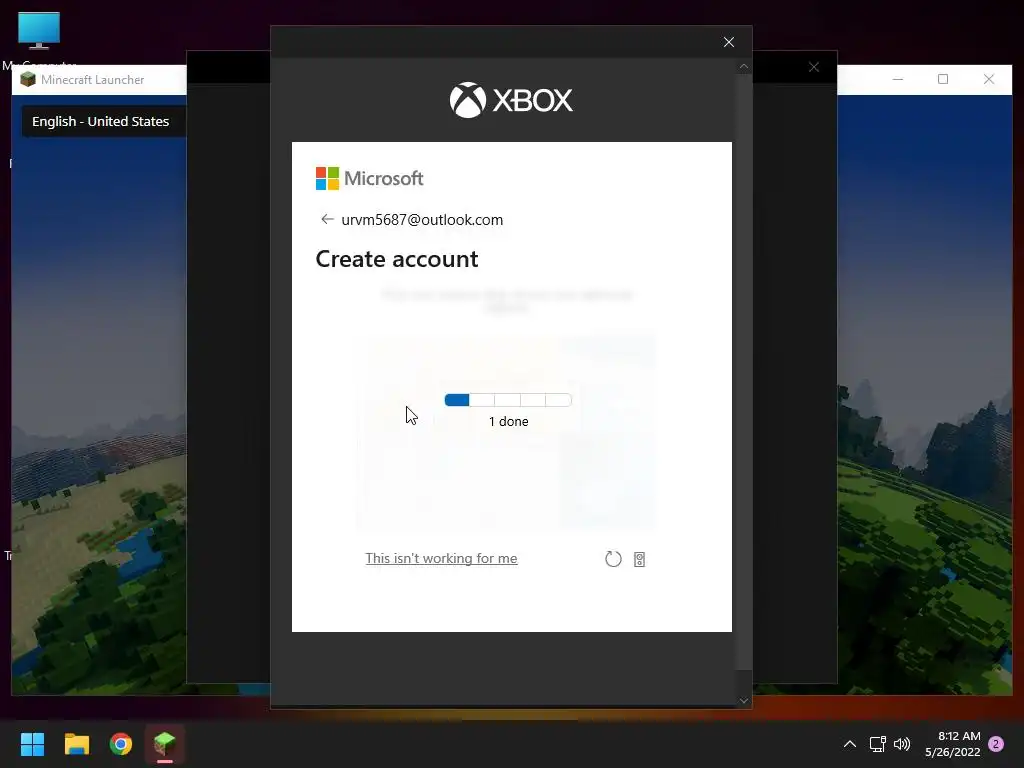The height and width of the screenshot is (768, 1024).
Task: Minimize the Minecraft Launcher window
Action: [x=898, y=79]
